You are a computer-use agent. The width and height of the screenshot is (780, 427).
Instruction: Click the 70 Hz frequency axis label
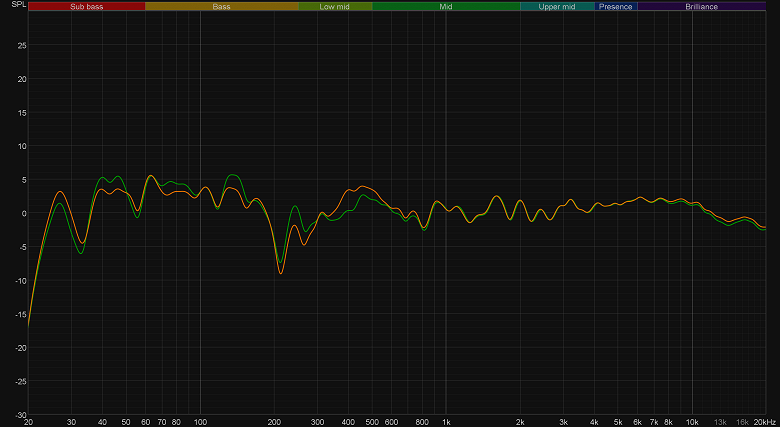pos(162,422)
